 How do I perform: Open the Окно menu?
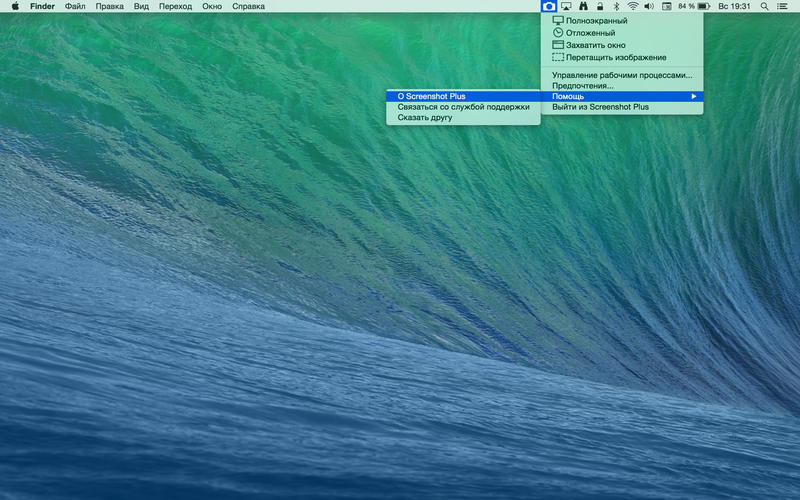point(212,6)
